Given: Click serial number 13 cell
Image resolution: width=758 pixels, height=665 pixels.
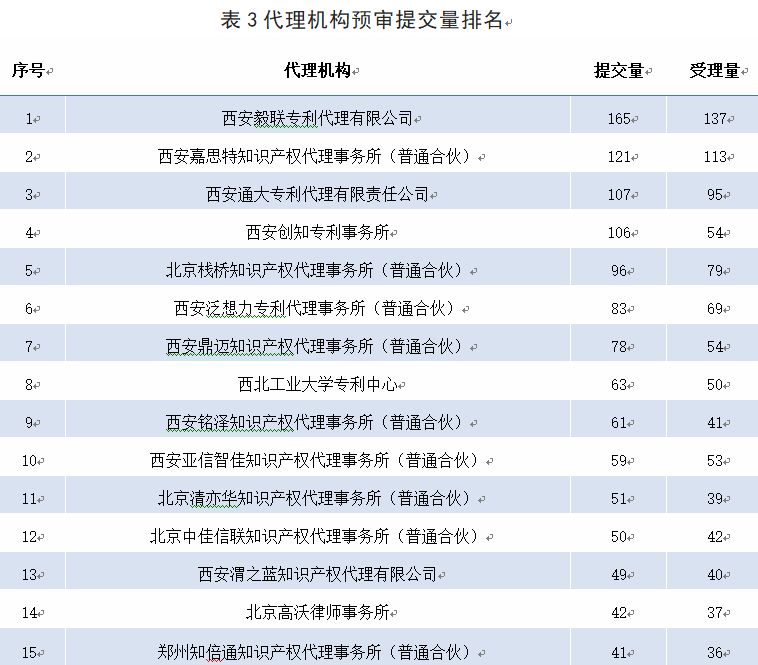Looking at the screenshot, I should click(x=29, y=574).
